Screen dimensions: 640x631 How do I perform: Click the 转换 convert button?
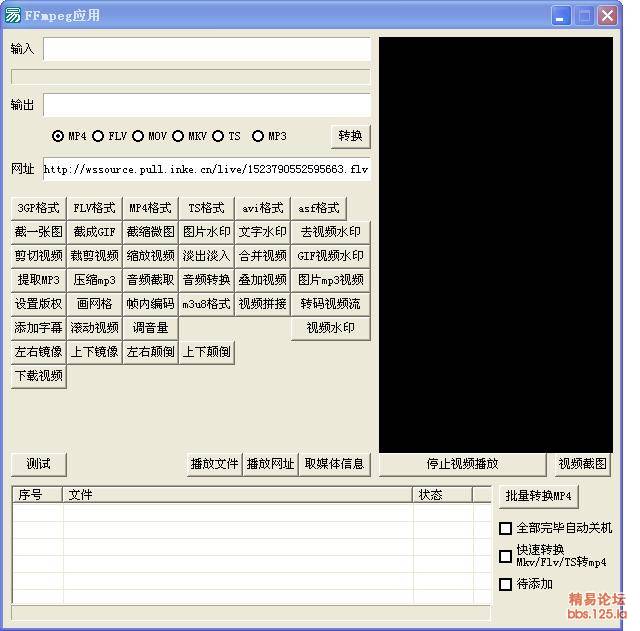click(350, 136)
